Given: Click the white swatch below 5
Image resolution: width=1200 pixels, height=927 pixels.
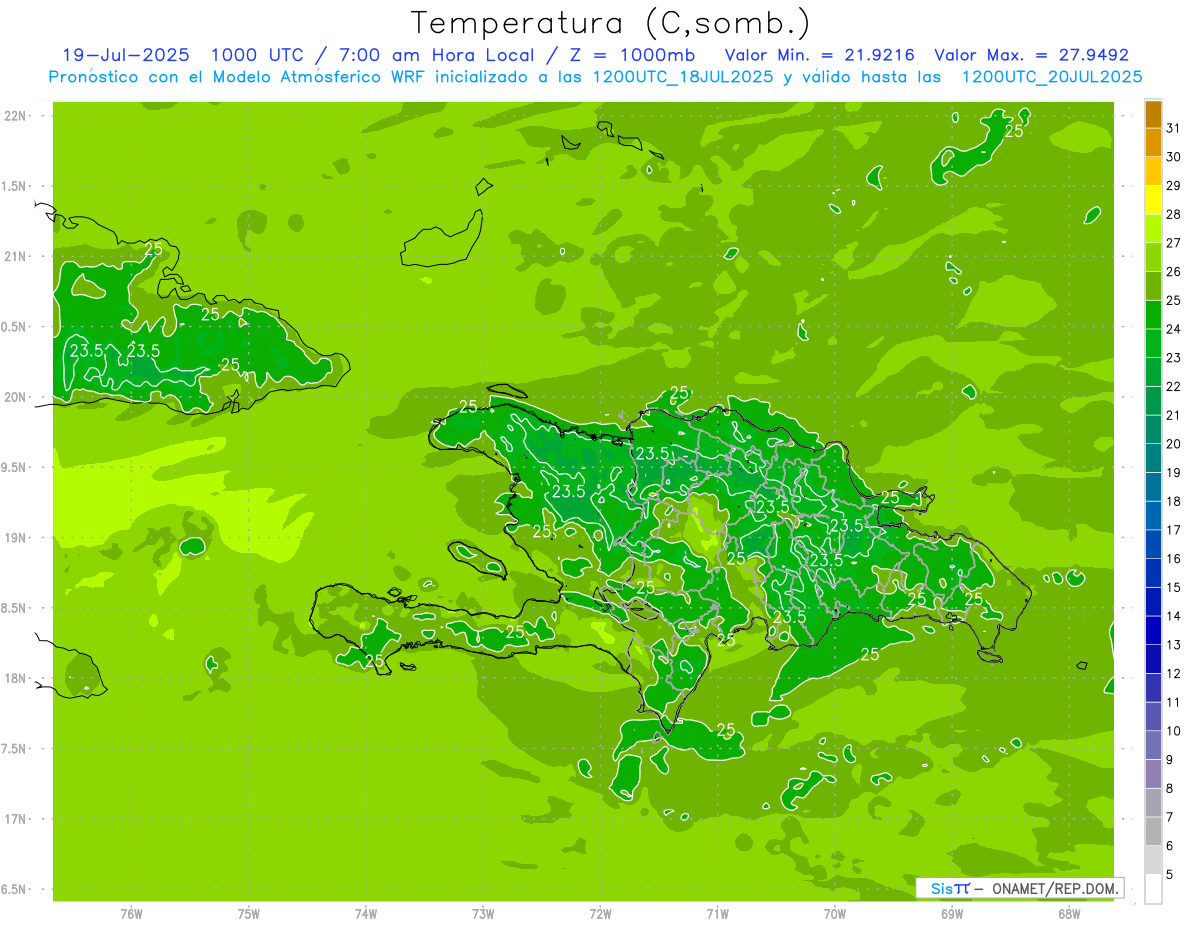Looking at the screenshot, I should (x=1153, y=889).
